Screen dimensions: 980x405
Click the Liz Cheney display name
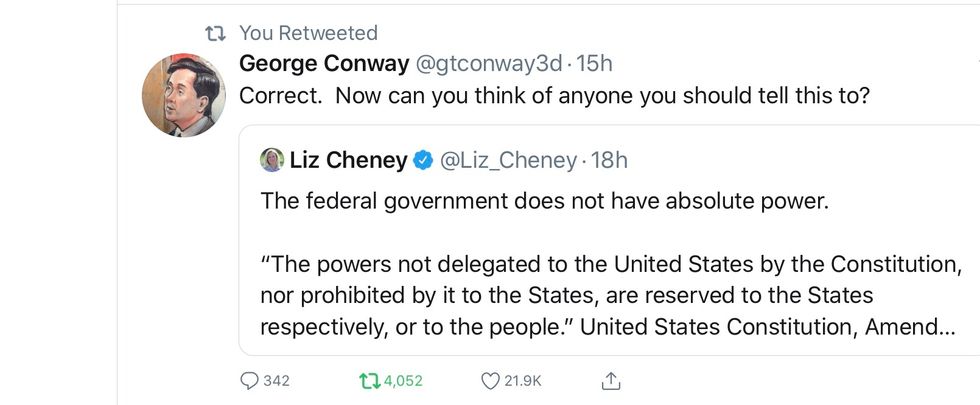click(x=348, y=160)
